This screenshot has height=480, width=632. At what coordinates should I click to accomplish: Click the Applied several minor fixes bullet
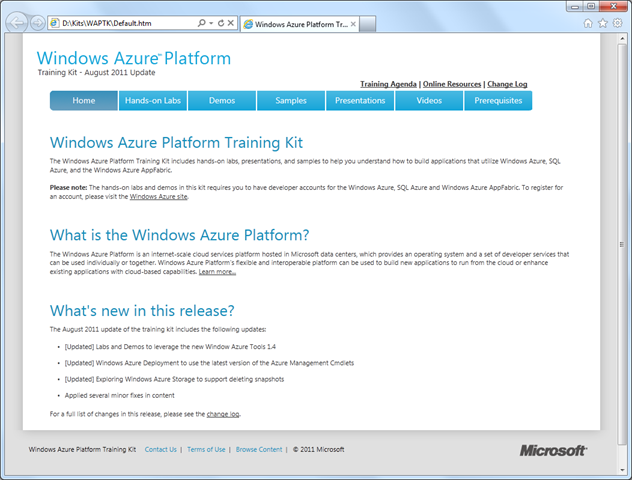[x=120, y=395]
